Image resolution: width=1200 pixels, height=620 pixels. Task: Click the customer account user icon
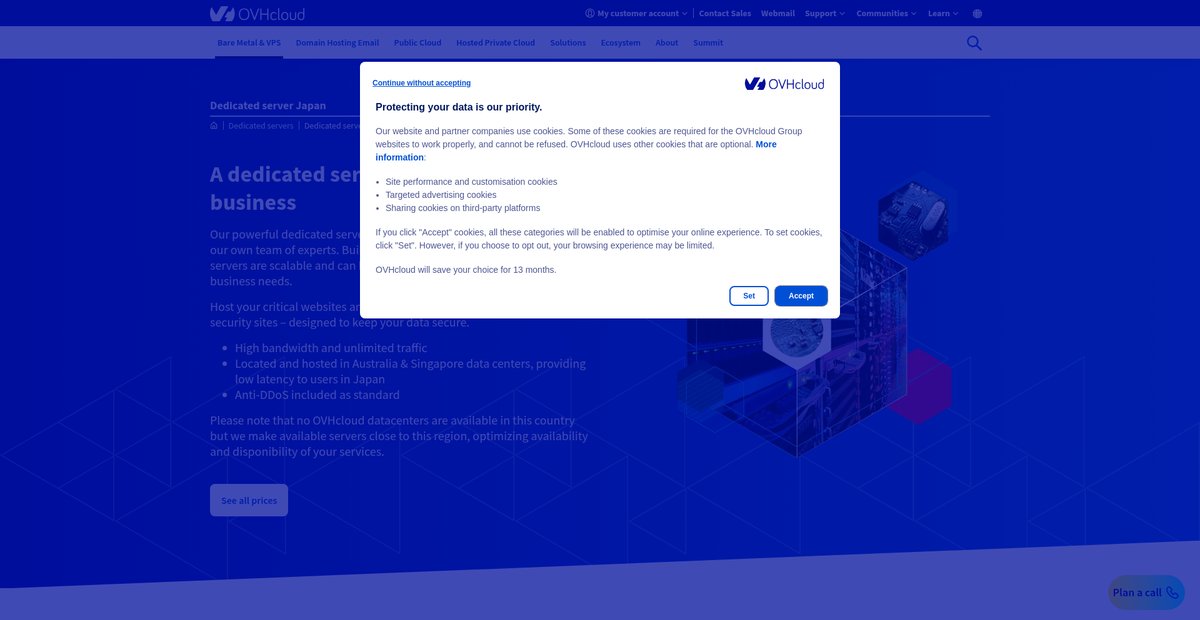(589, 14)
